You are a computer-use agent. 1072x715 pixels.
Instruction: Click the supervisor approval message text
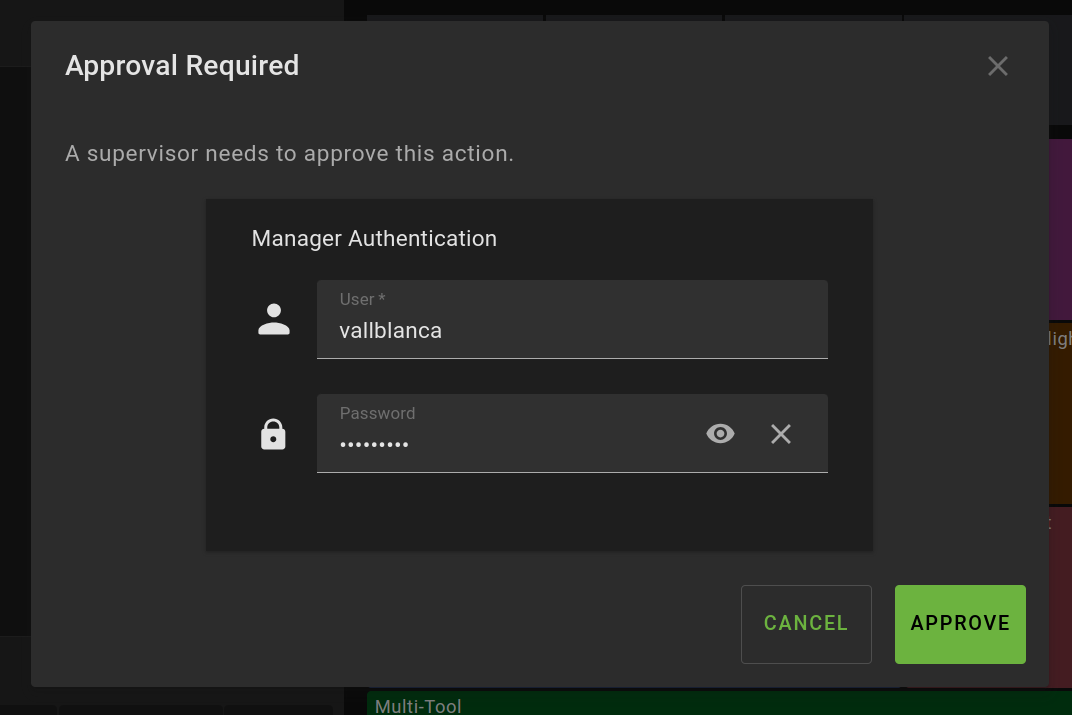click(289, 154)
